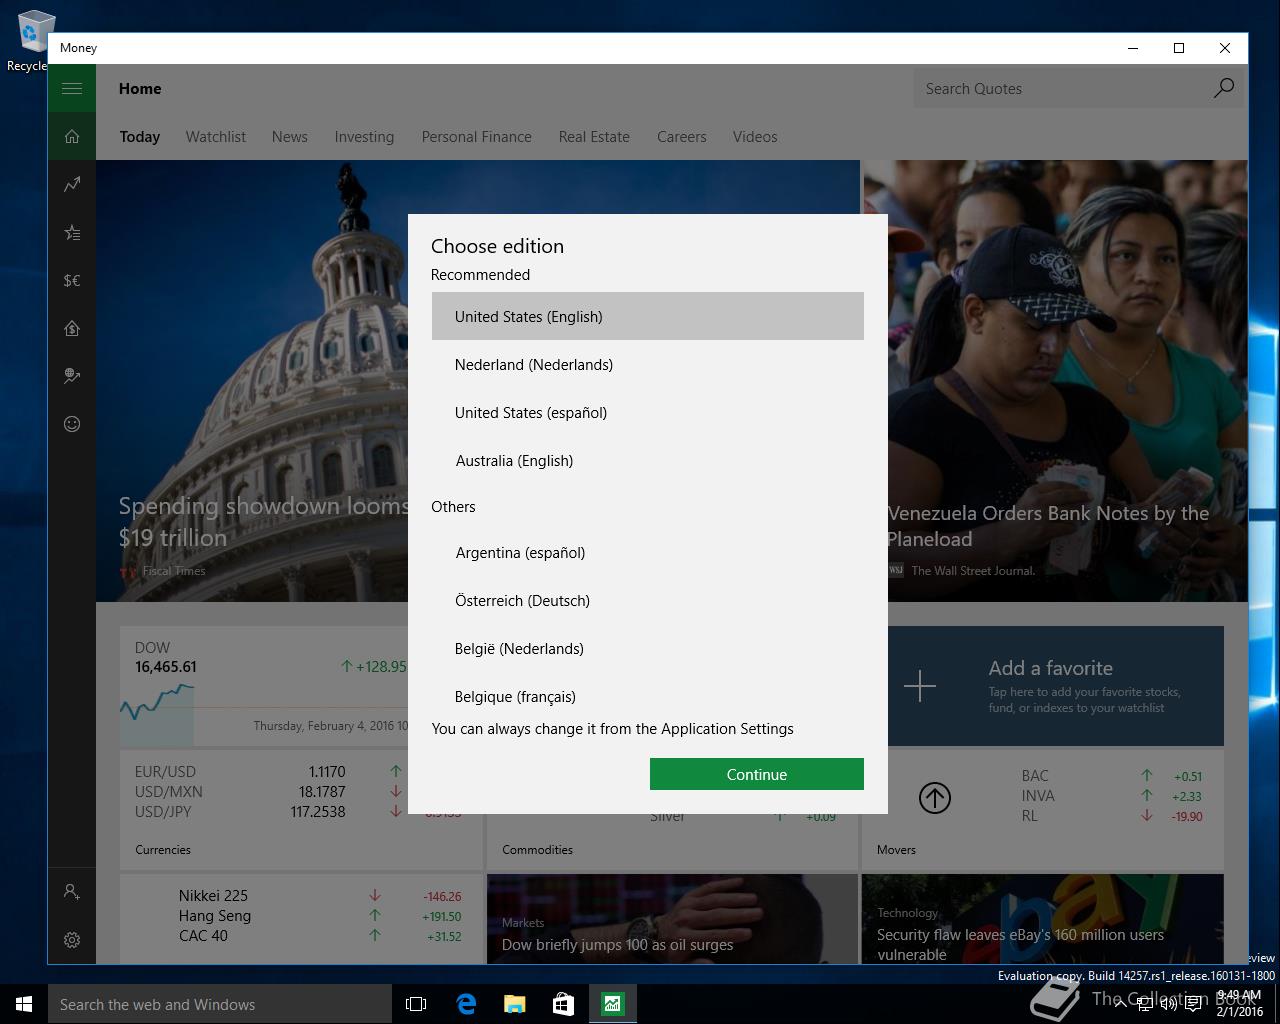Screen dimensions: 1280x1024
Task: Switch to the News tab
Action: (289, 137)
